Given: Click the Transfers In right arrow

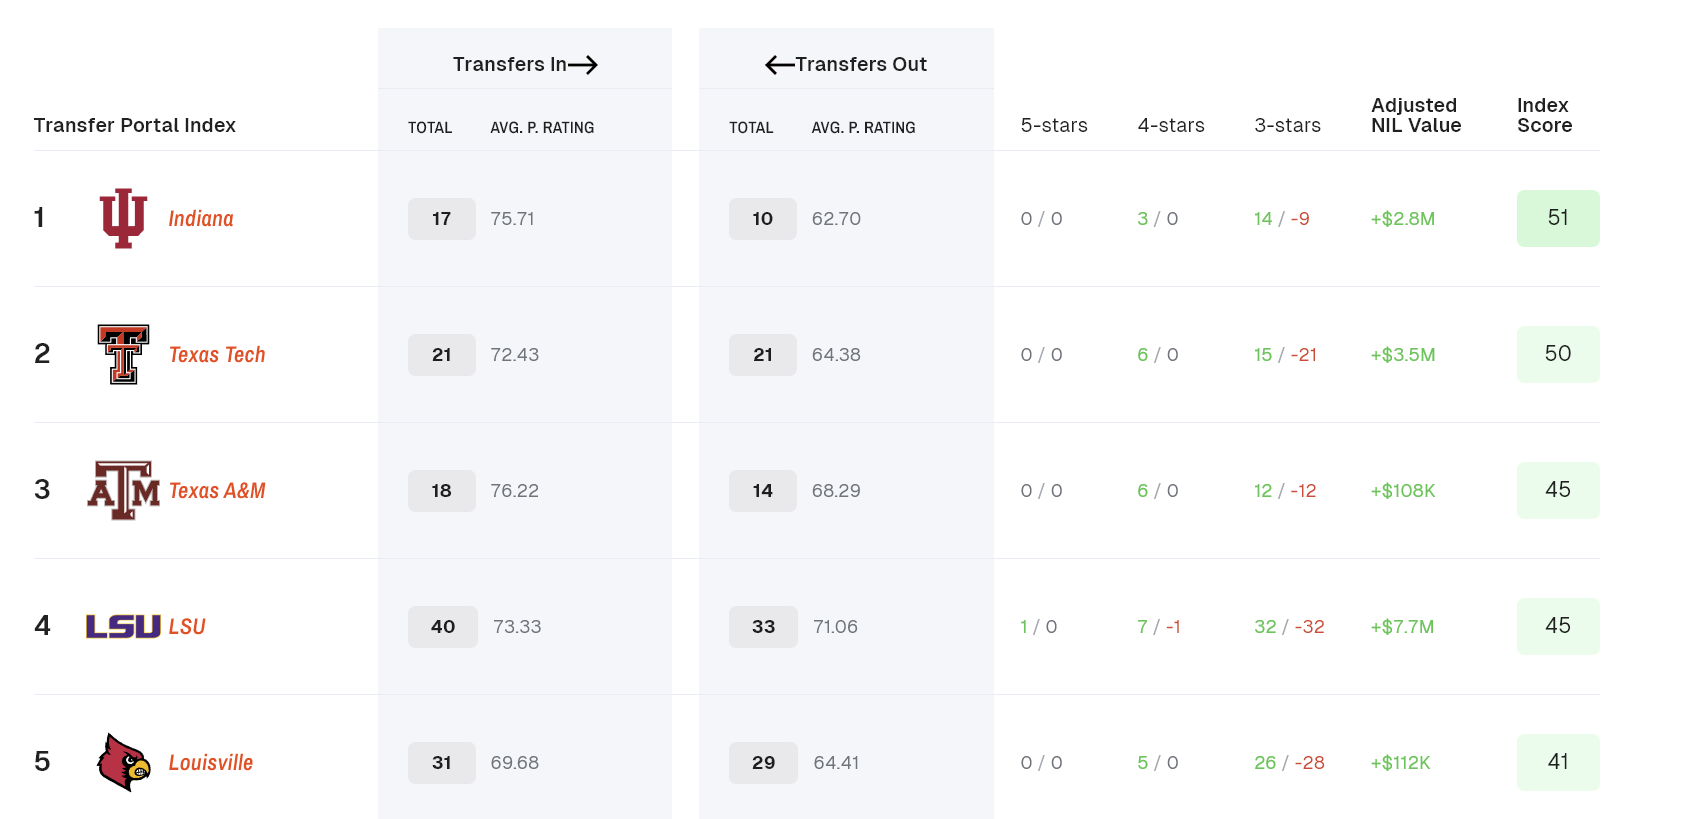Looking at the screenshot, I should 583,65.
